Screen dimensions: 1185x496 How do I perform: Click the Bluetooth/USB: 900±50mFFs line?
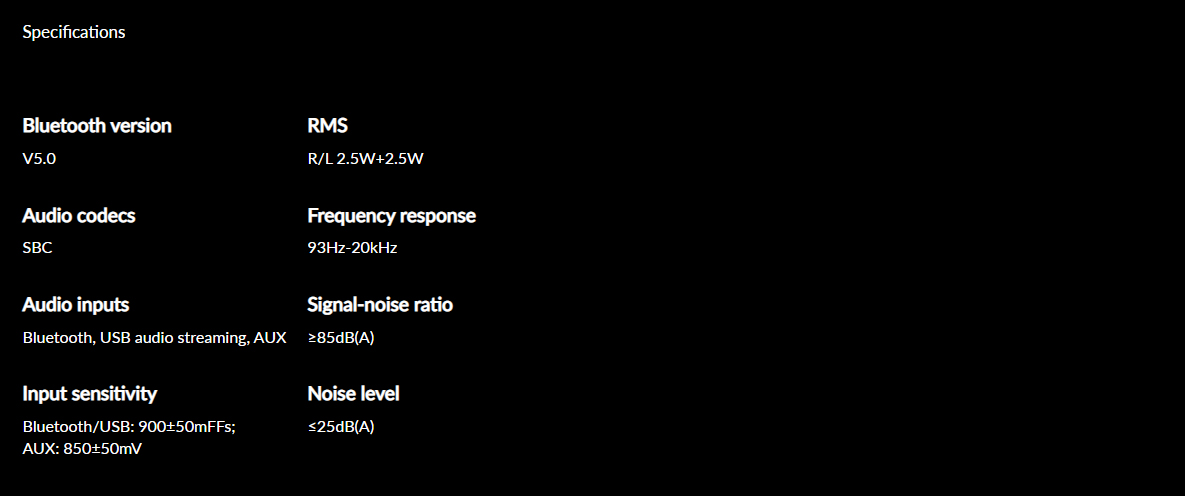point(129,426)
